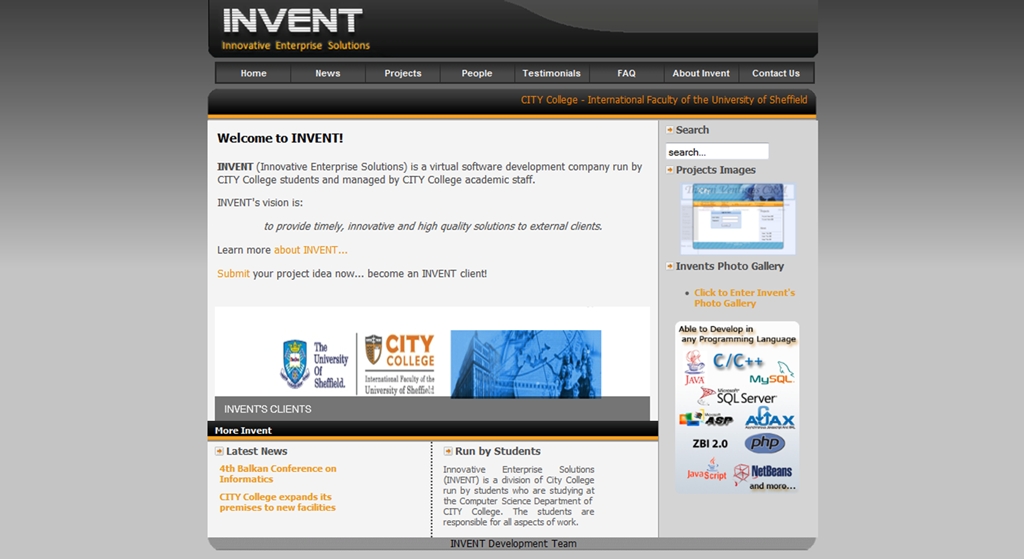1024x559 pixels.
Task: Open the Home menu item
Action: 253,73
